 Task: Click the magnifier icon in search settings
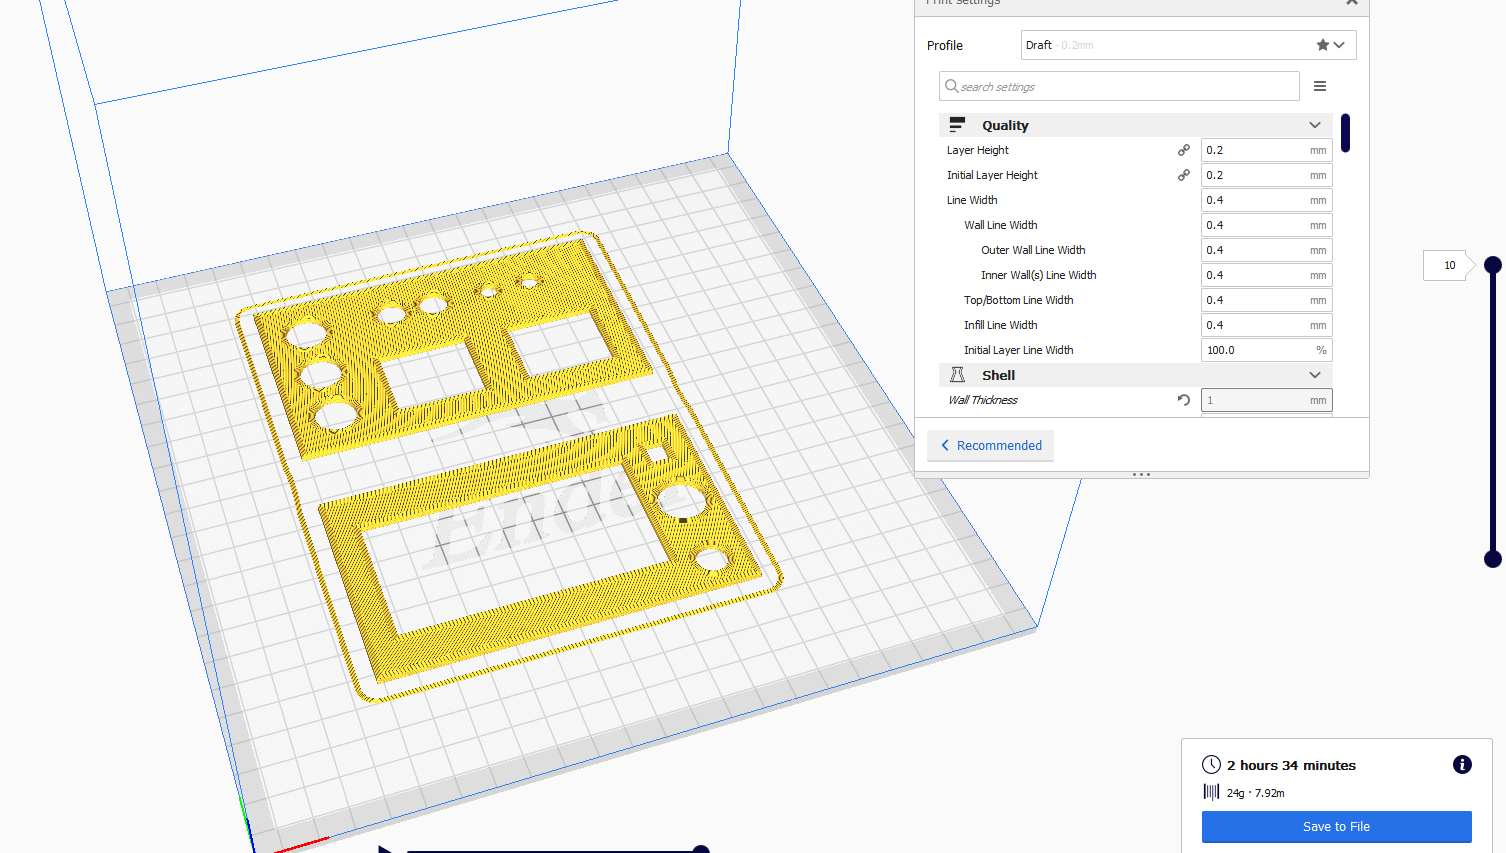click(952, 86)
